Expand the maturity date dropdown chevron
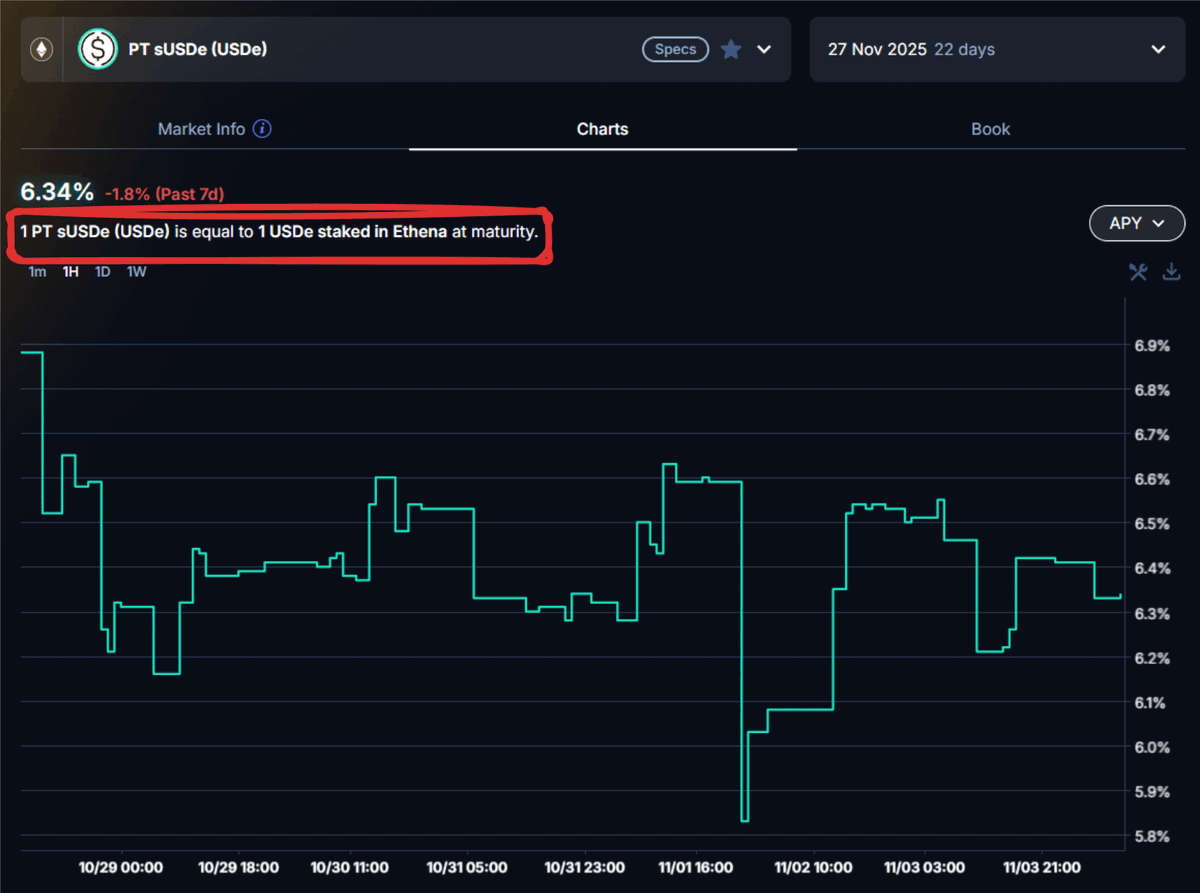 coord(1158,49)
